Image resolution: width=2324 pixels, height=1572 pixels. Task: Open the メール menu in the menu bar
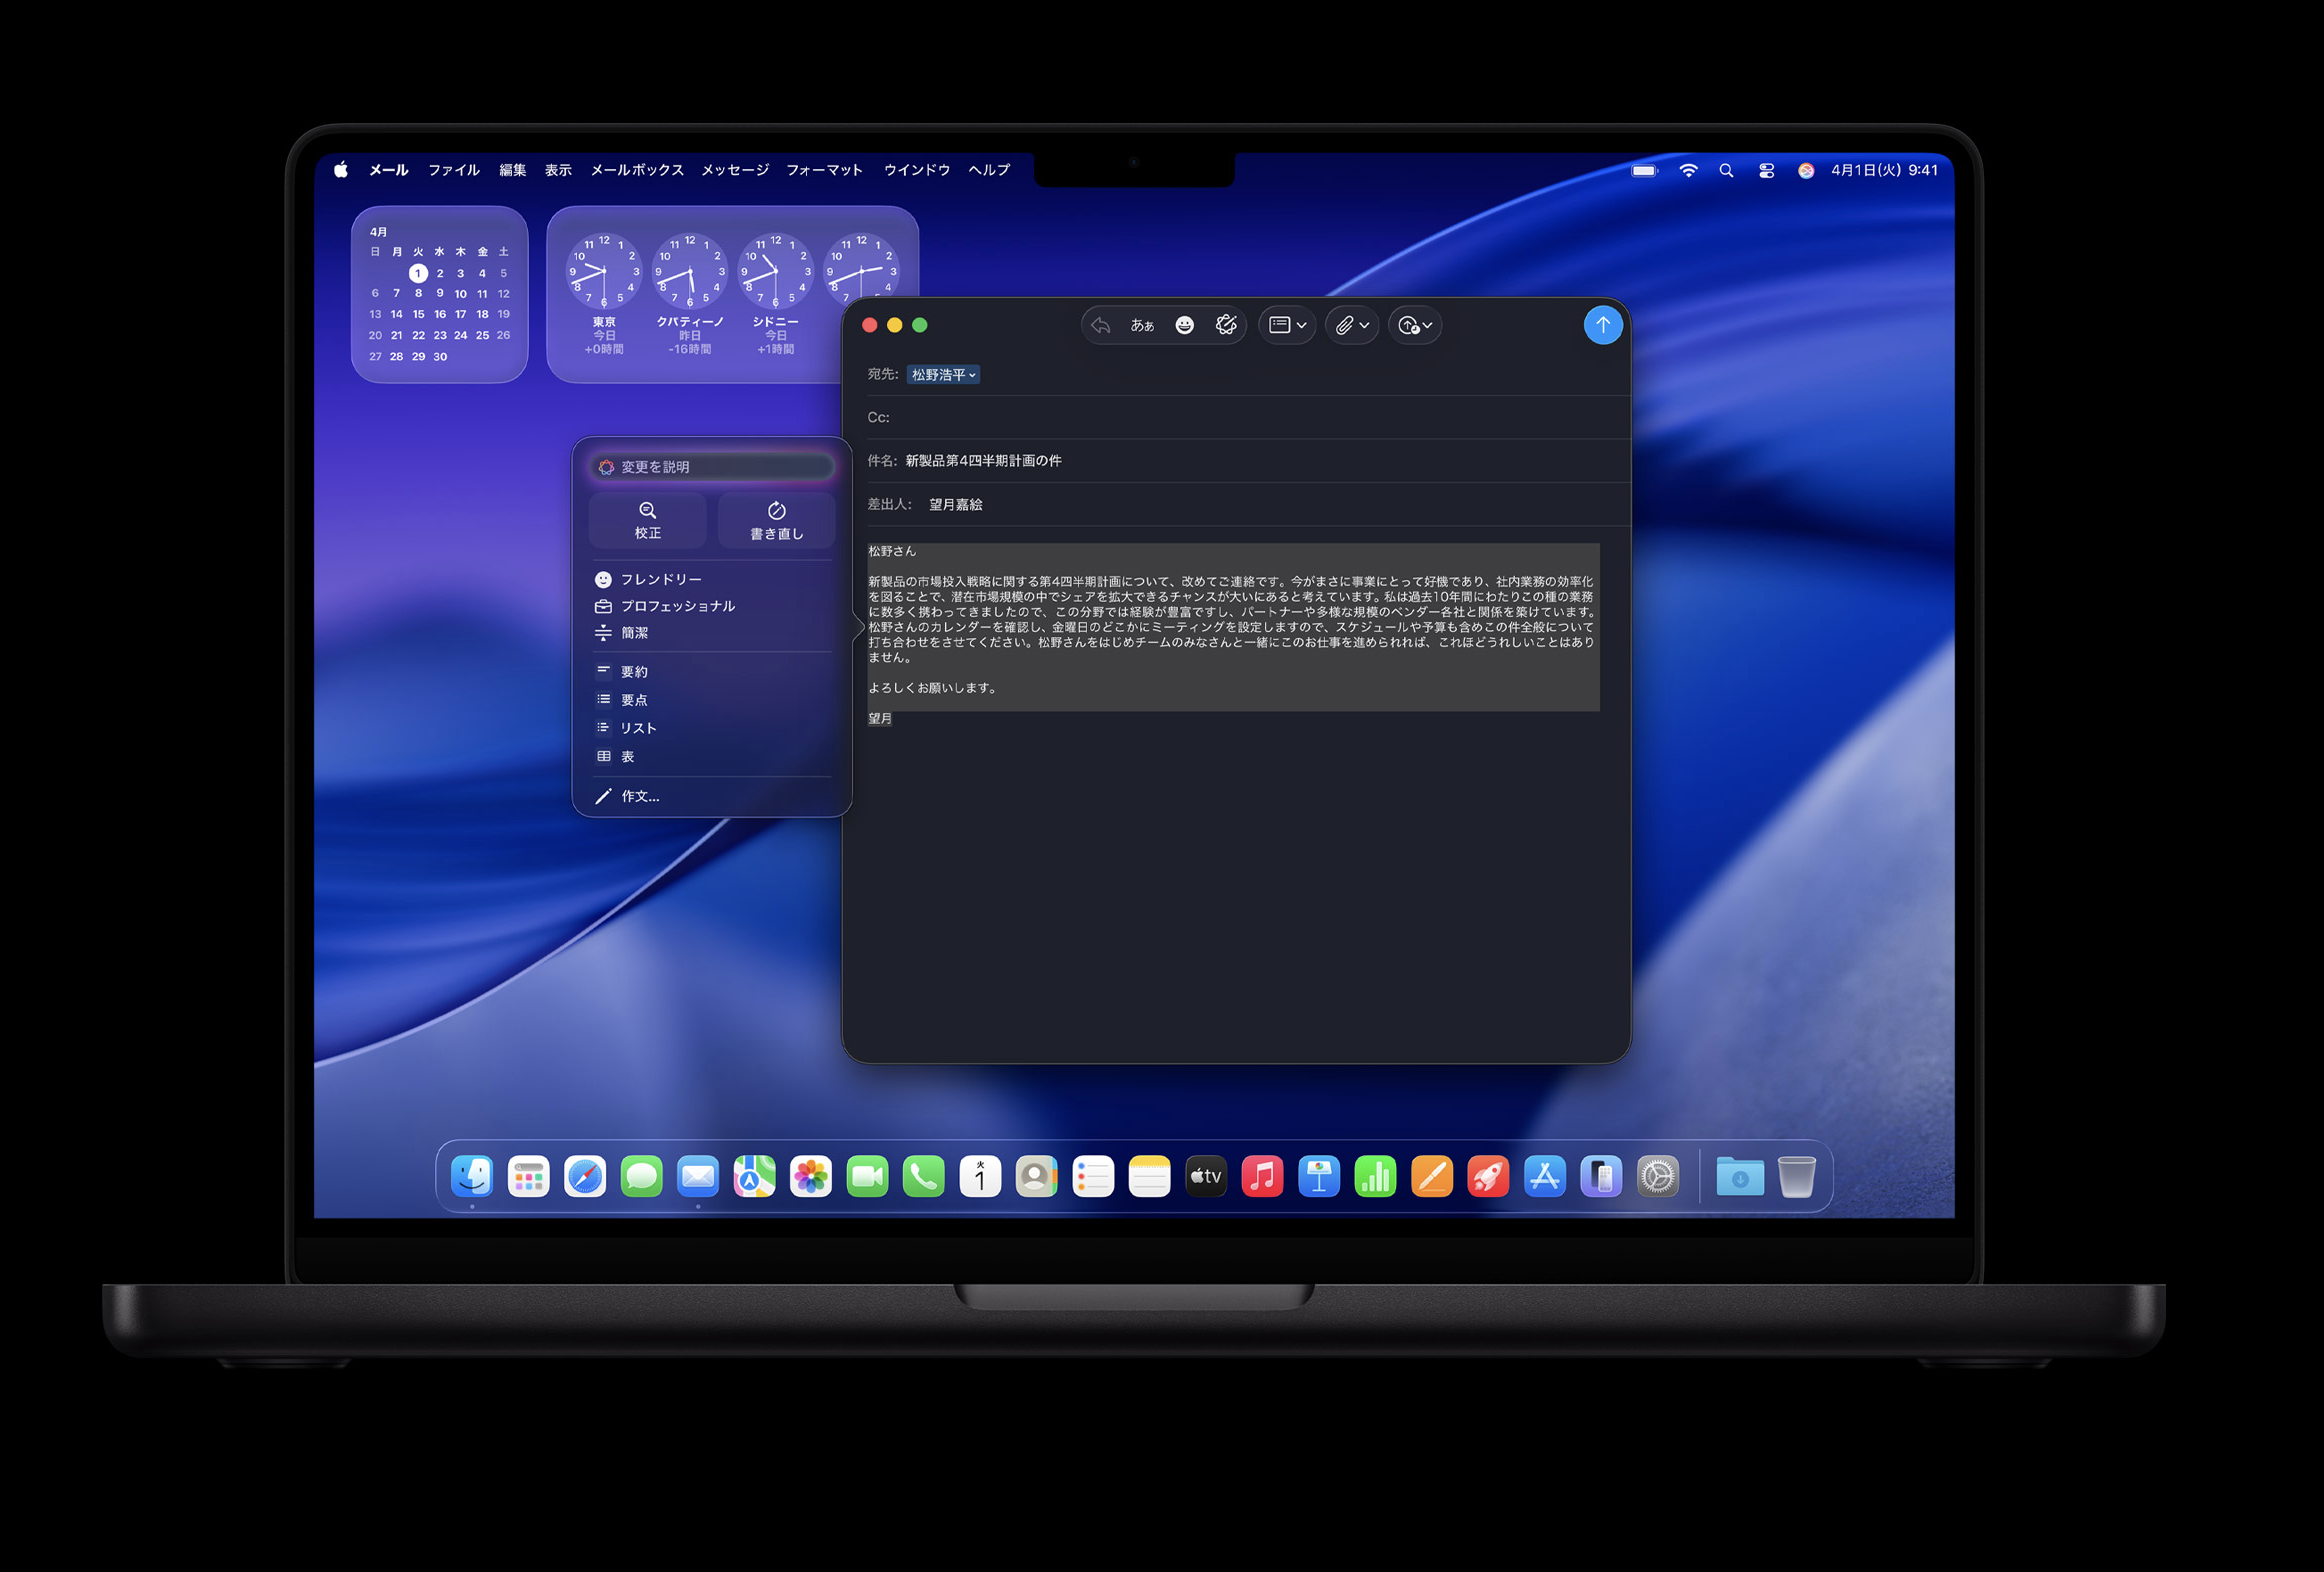click(x=389, y=170)
